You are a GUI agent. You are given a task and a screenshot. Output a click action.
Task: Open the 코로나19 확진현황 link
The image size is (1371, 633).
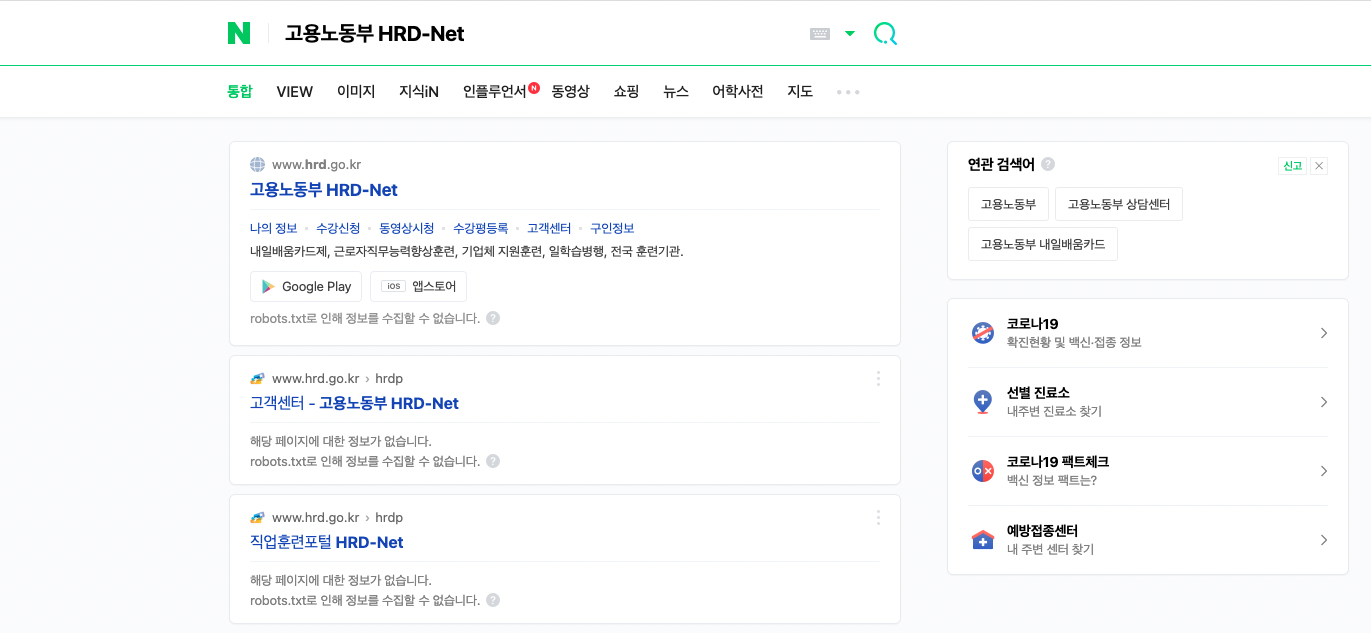click(1074, 333)
